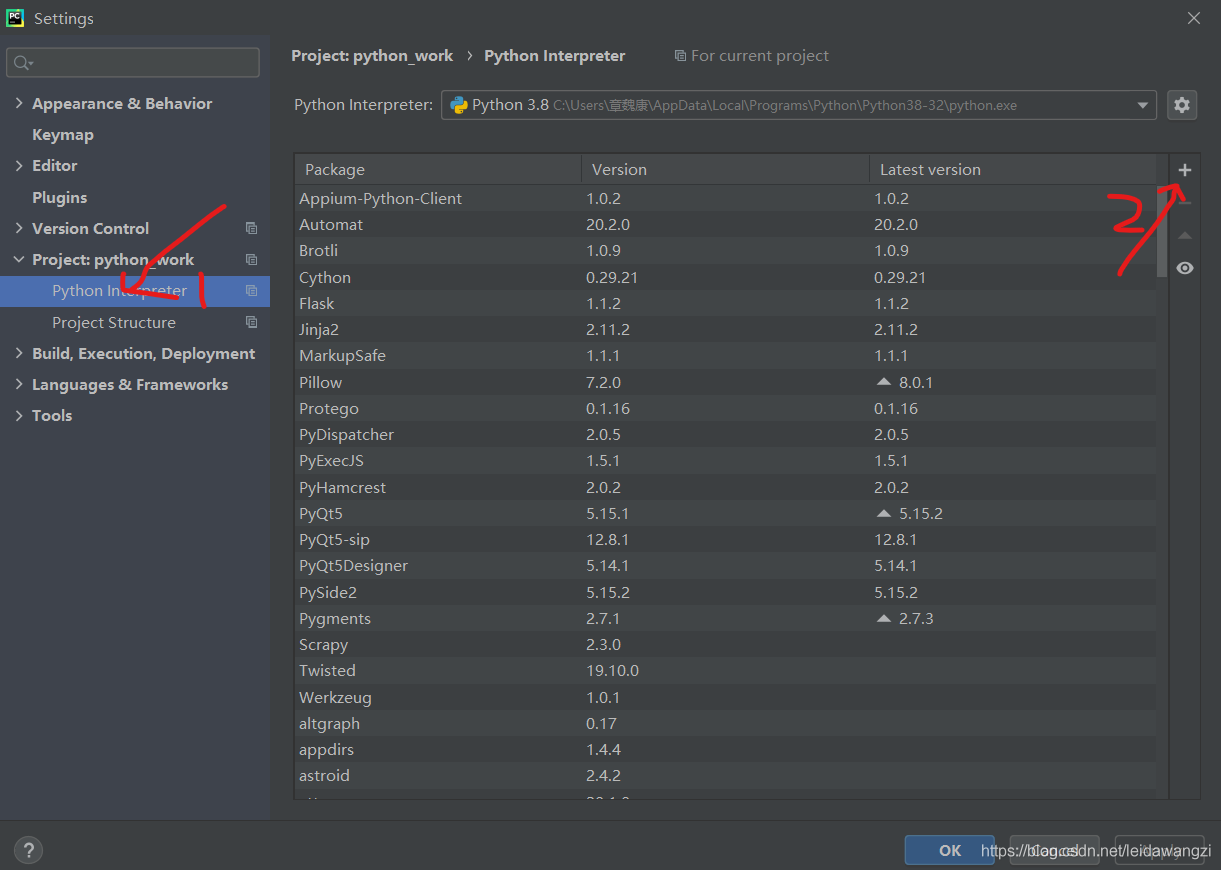Screen dimensions: 1221x870
Task: Sort by the Package column header
Action: tap(437, 170)
